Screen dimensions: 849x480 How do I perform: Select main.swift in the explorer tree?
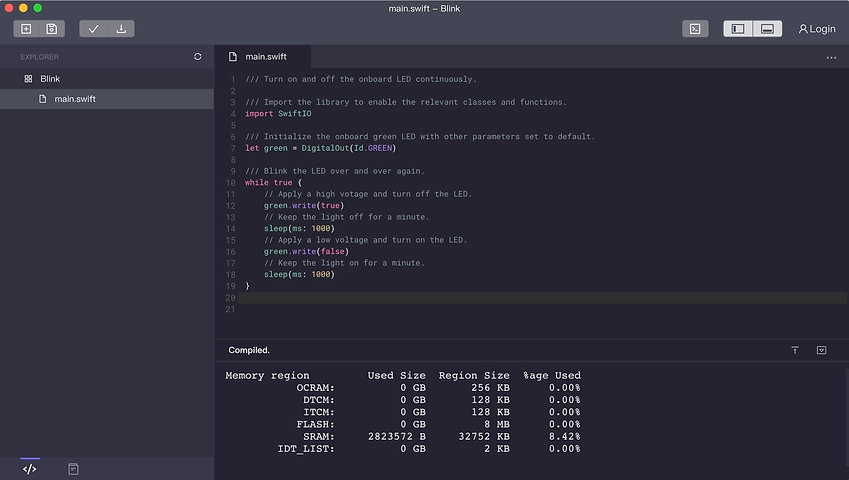tap(107, 99)
